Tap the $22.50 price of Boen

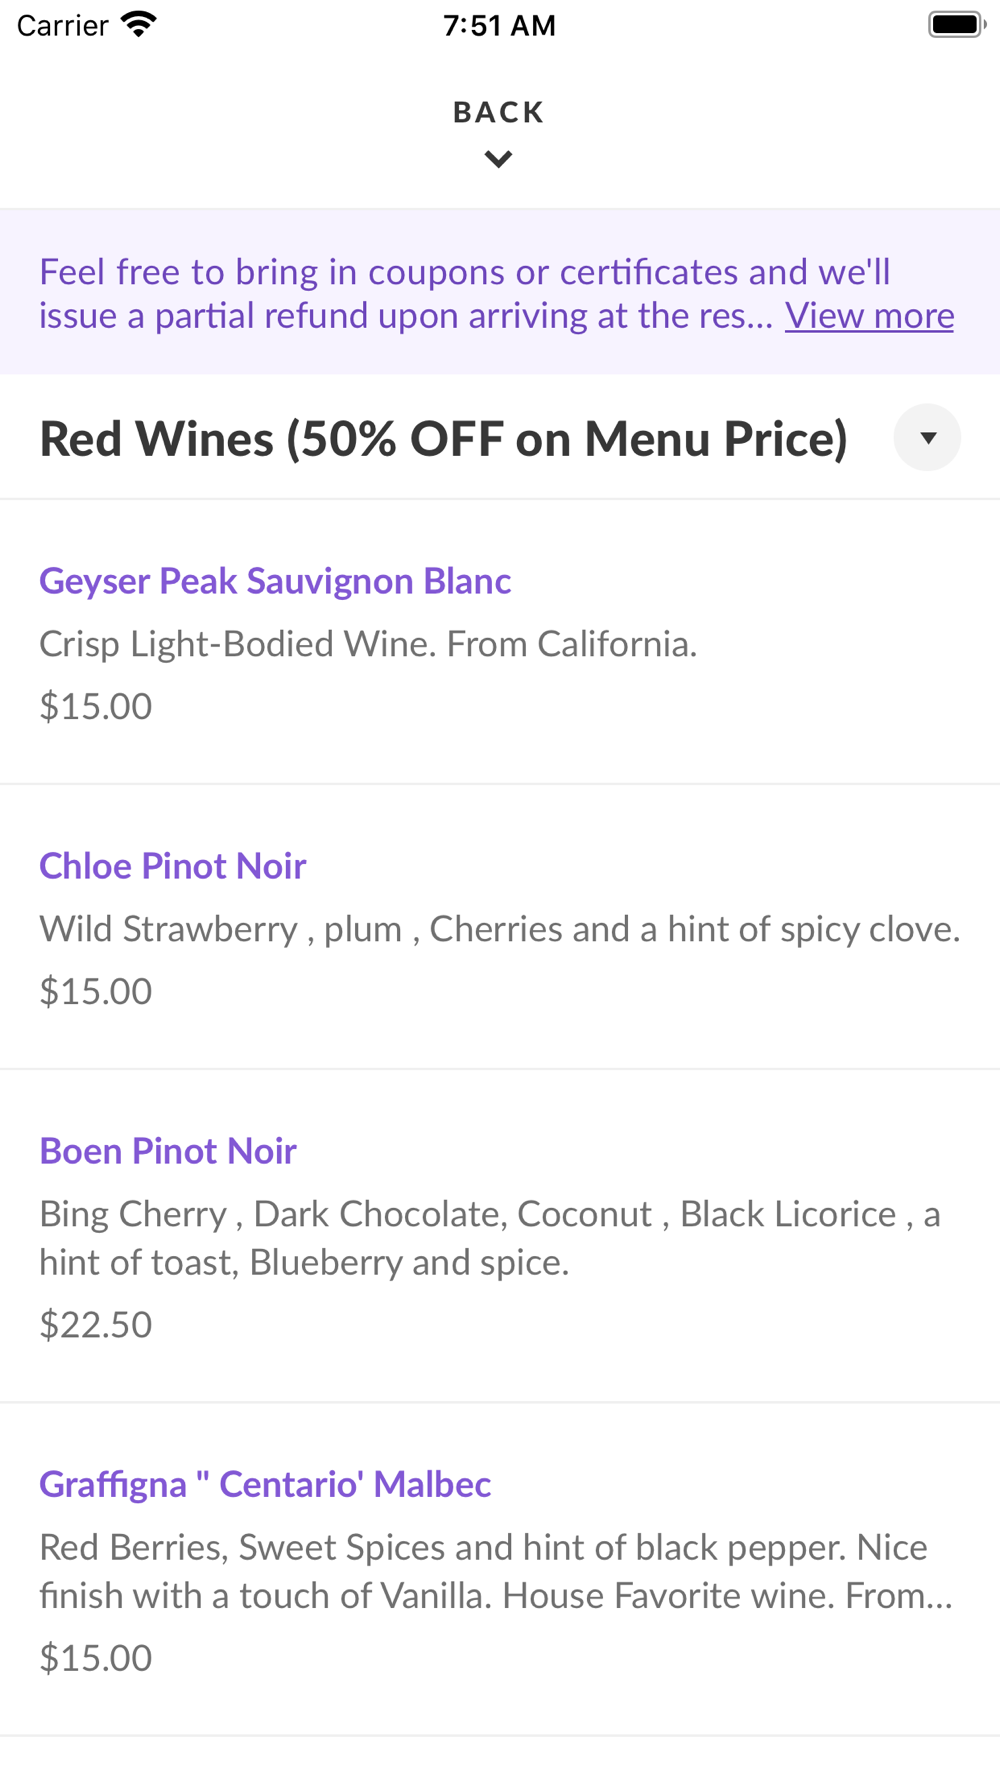coord(96,1325)
